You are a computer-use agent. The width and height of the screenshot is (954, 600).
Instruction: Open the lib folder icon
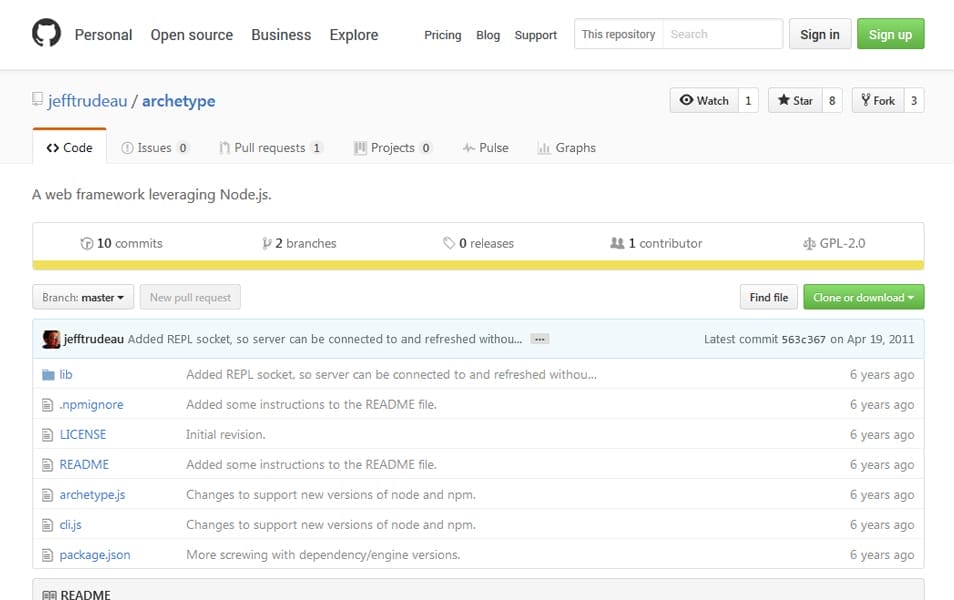(47, 375)
